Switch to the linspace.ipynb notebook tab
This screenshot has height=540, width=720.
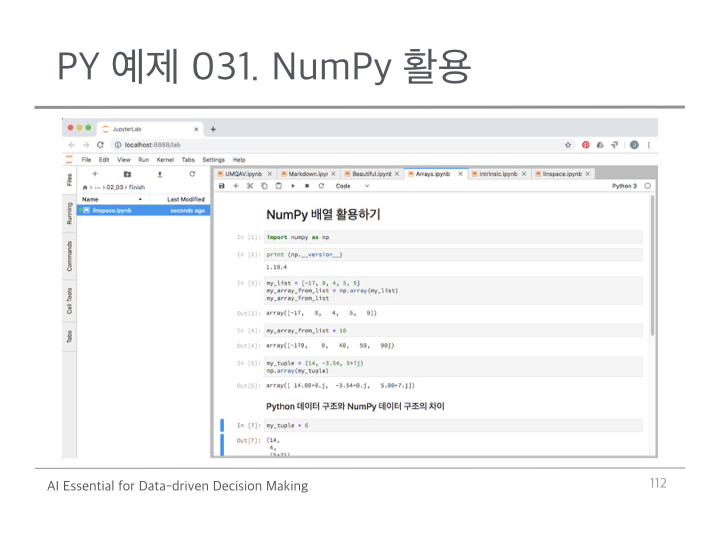(x=562, y=174)
